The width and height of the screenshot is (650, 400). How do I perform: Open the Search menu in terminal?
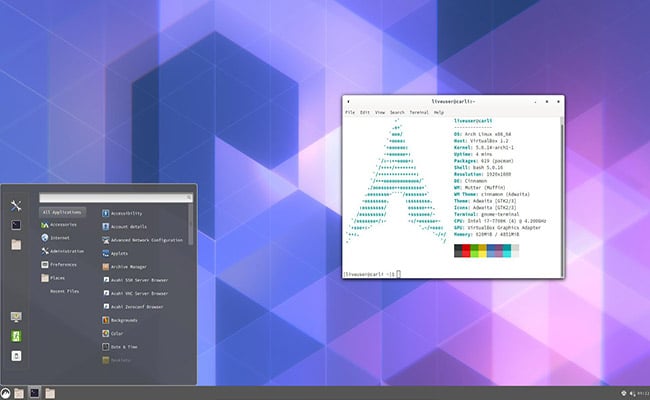pos(397,112)
